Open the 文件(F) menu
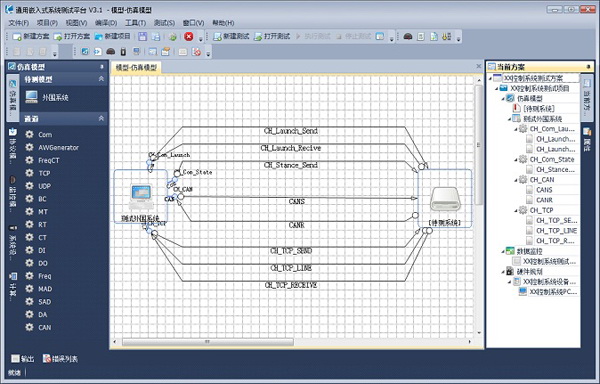Image resolution: width=600 pixels, height=384 pixels. [x=19, y=23]
